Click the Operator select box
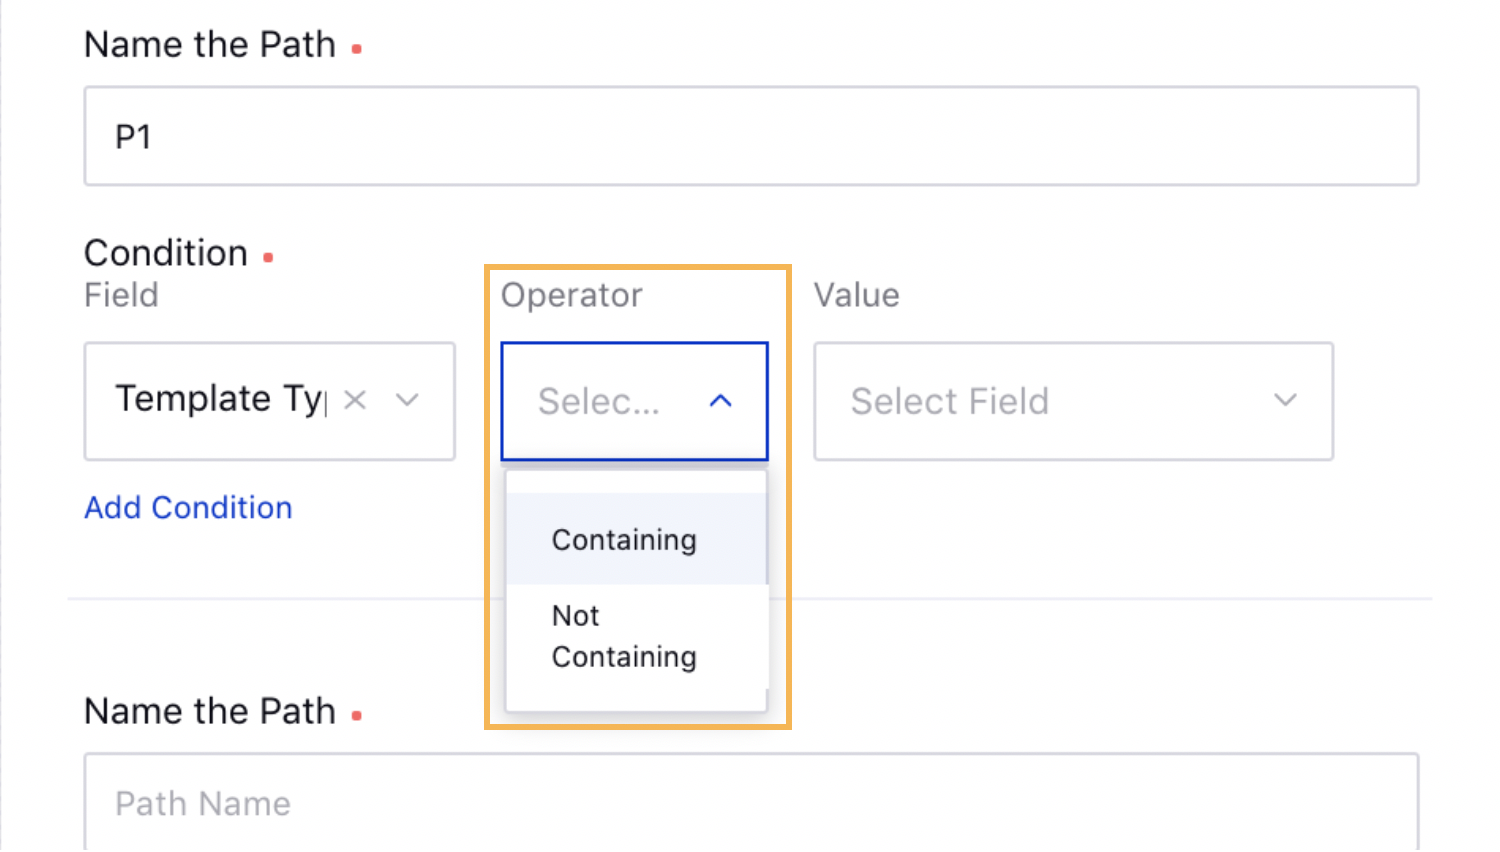The image size is (1500, 852). 635,401
